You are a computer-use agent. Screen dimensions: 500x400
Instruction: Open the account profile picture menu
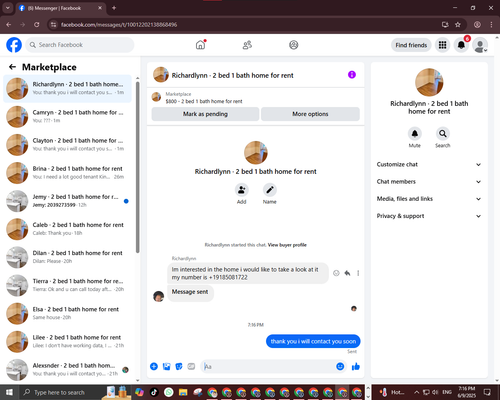point(480,45)
